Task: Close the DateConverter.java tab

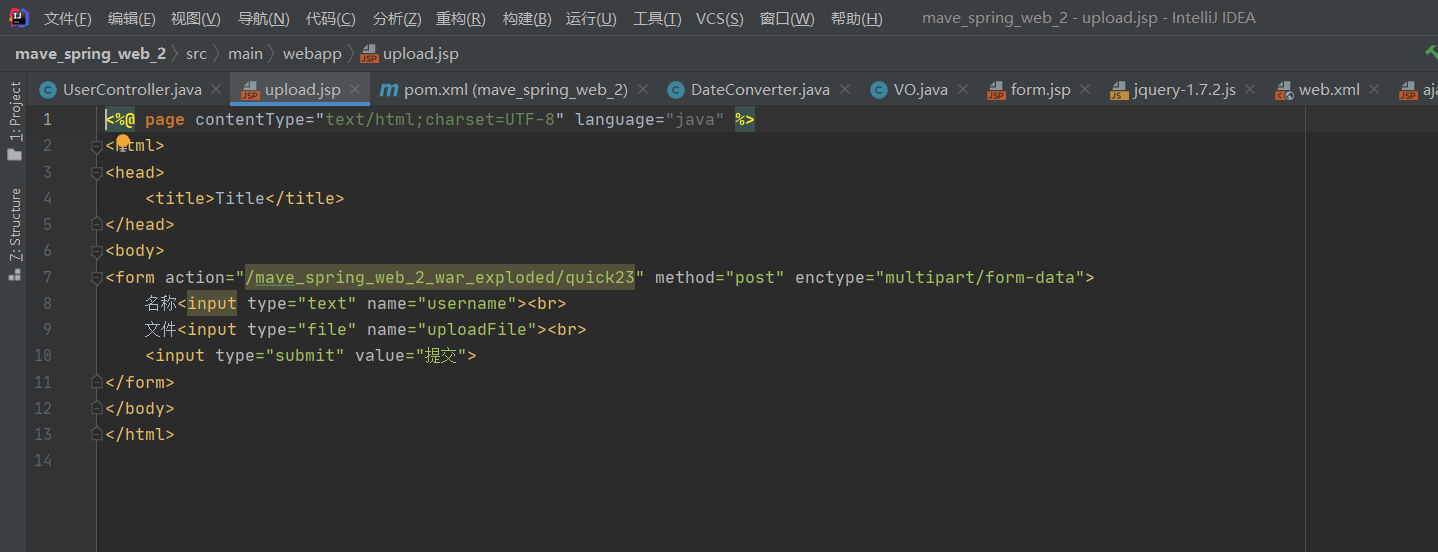Action: point(845,90)
